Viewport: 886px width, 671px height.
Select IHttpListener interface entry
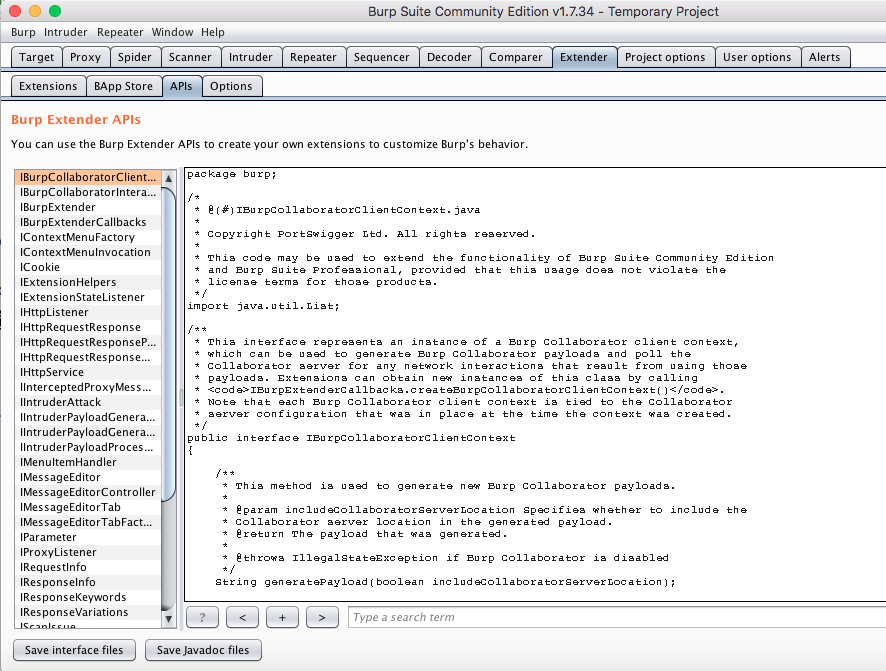(54, 312)
